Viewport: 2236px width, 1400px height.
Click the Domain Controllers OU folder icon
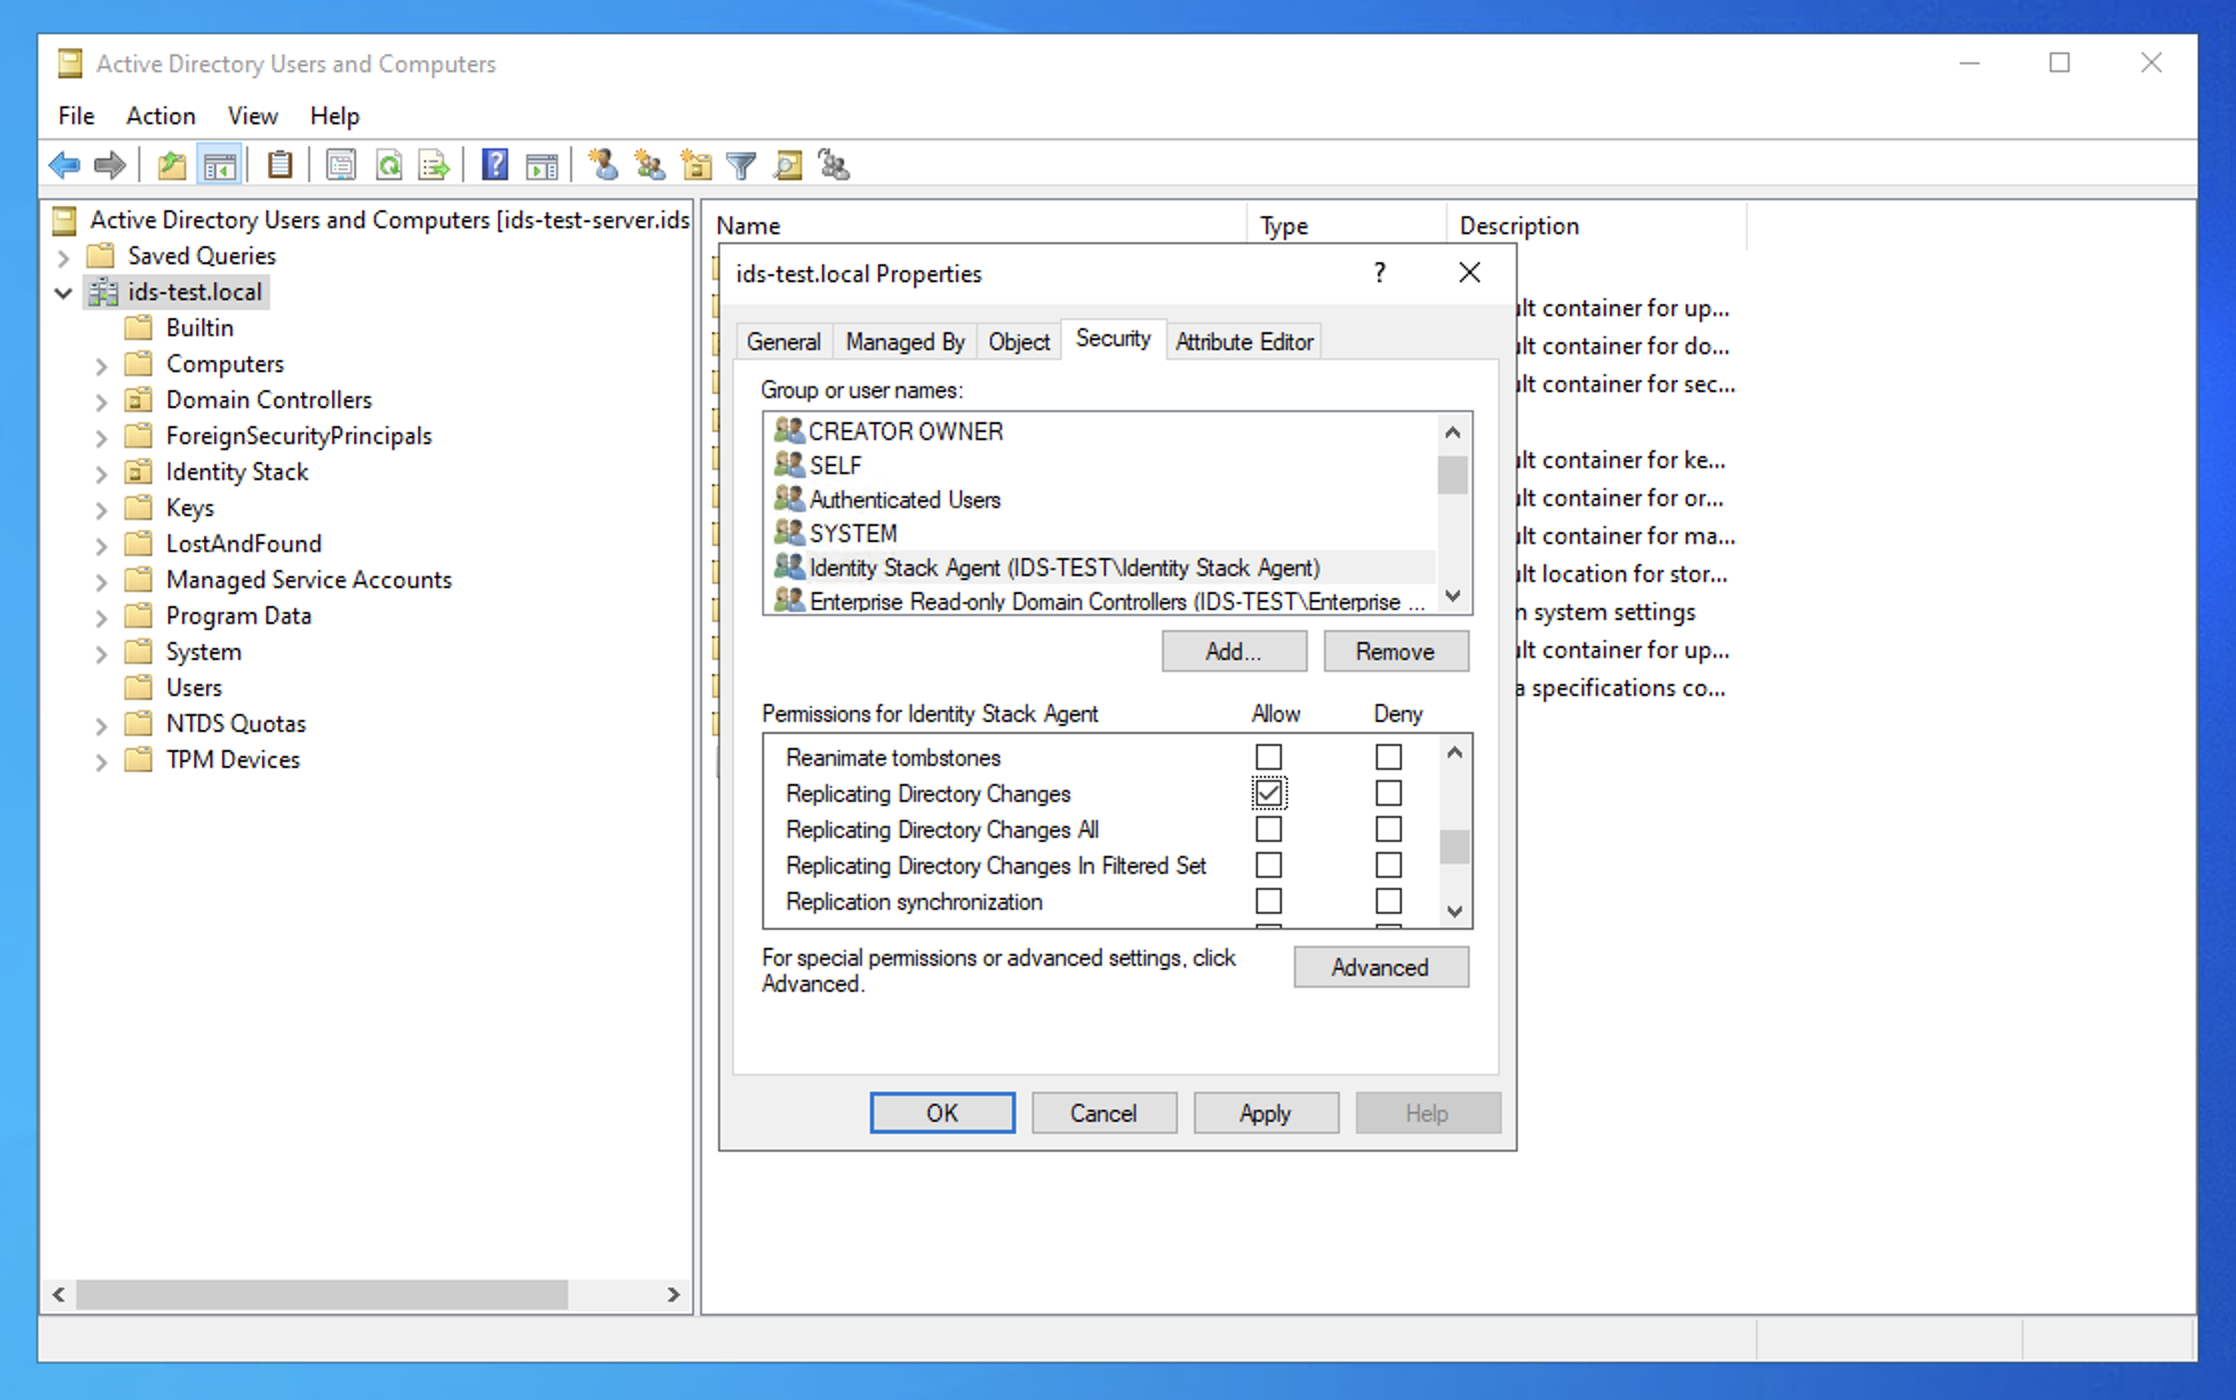coord(138,400)
